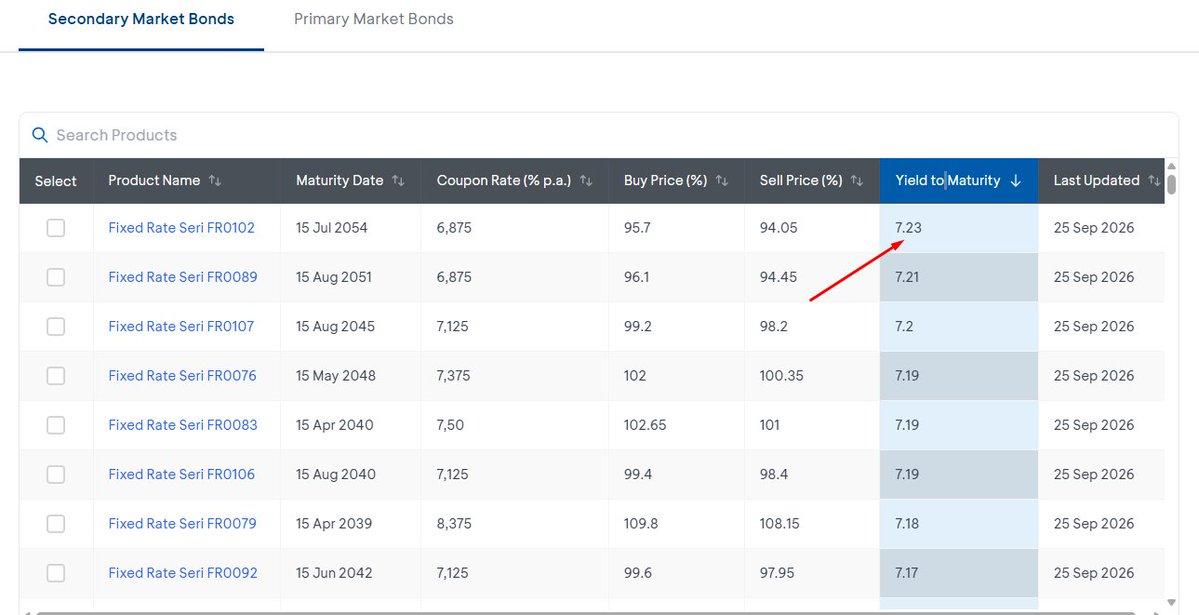Click the 8,375 coupon rate cell
The image size is (1199, 615).
point(454,524)
